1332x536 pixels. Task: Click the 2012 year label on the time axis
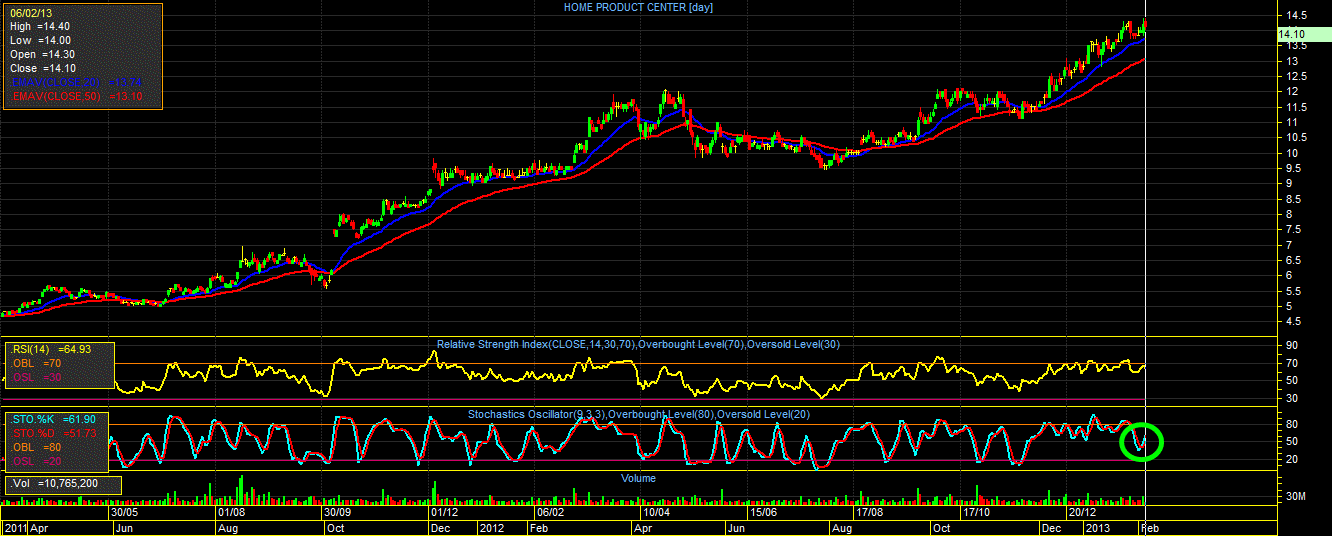[x=491, y=527]
